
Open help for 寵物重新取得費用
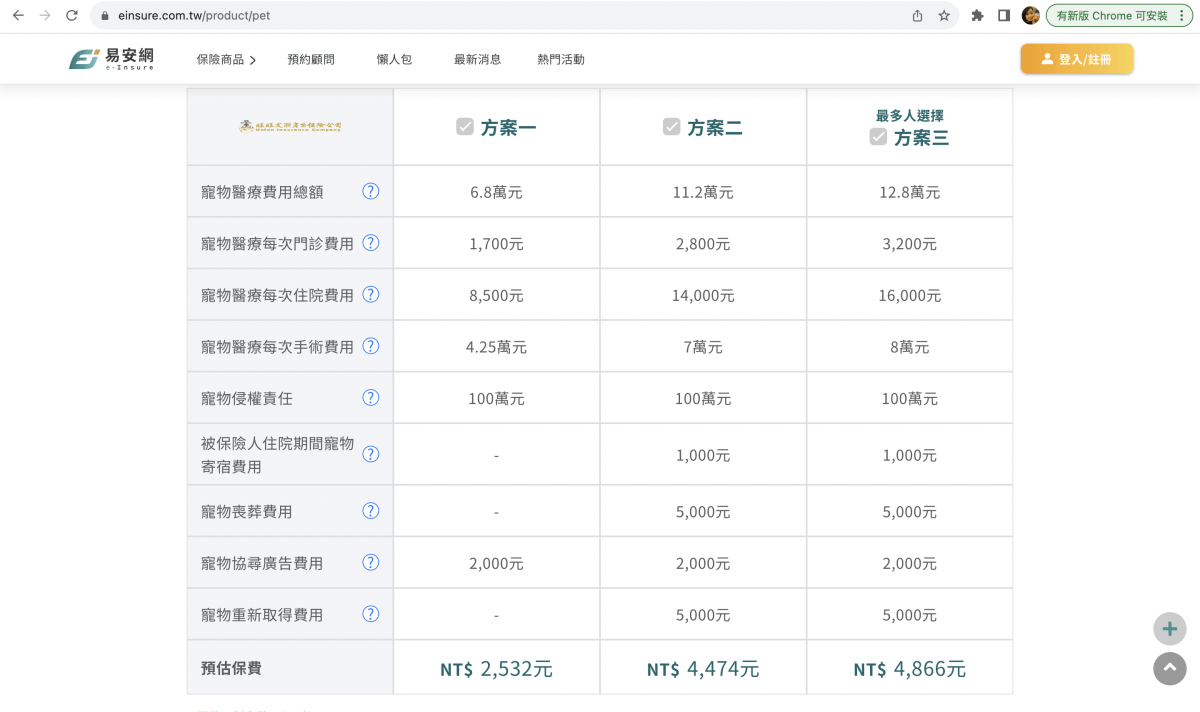click(x=370, y=614)
